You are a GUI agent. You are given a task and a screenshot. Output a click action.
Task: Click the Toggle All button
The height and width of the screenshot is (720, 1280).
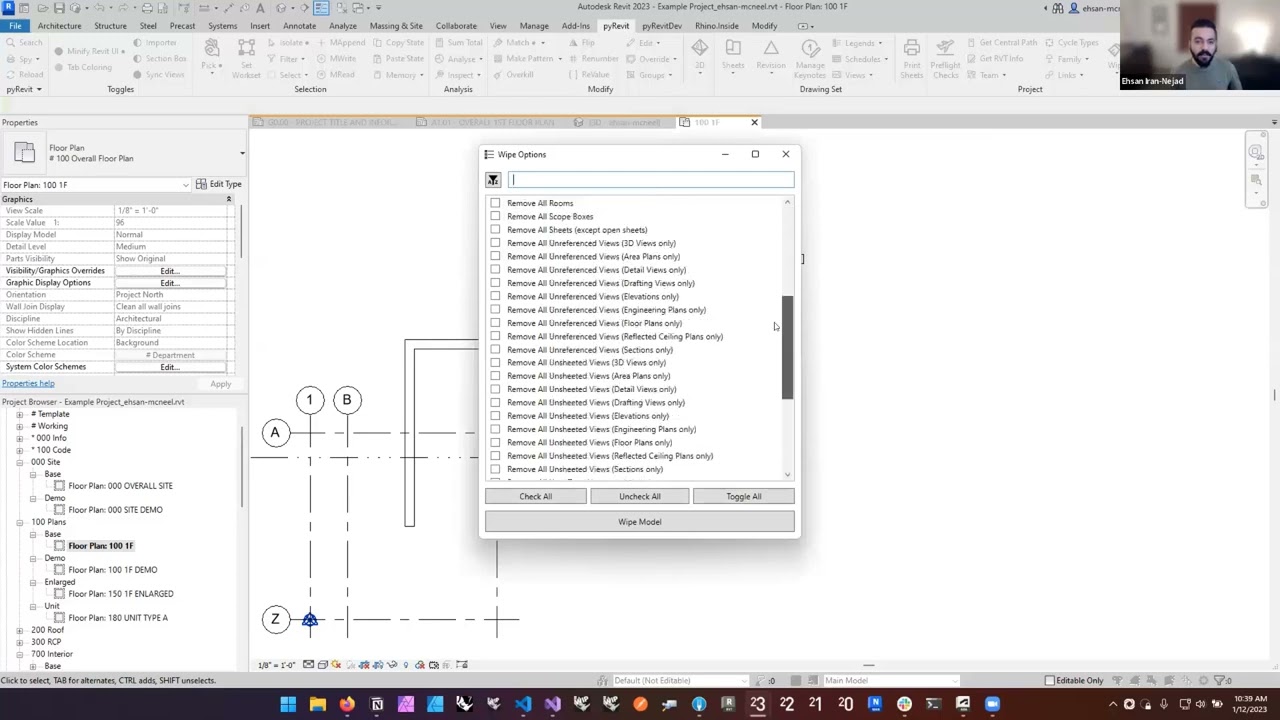[743, 496]
